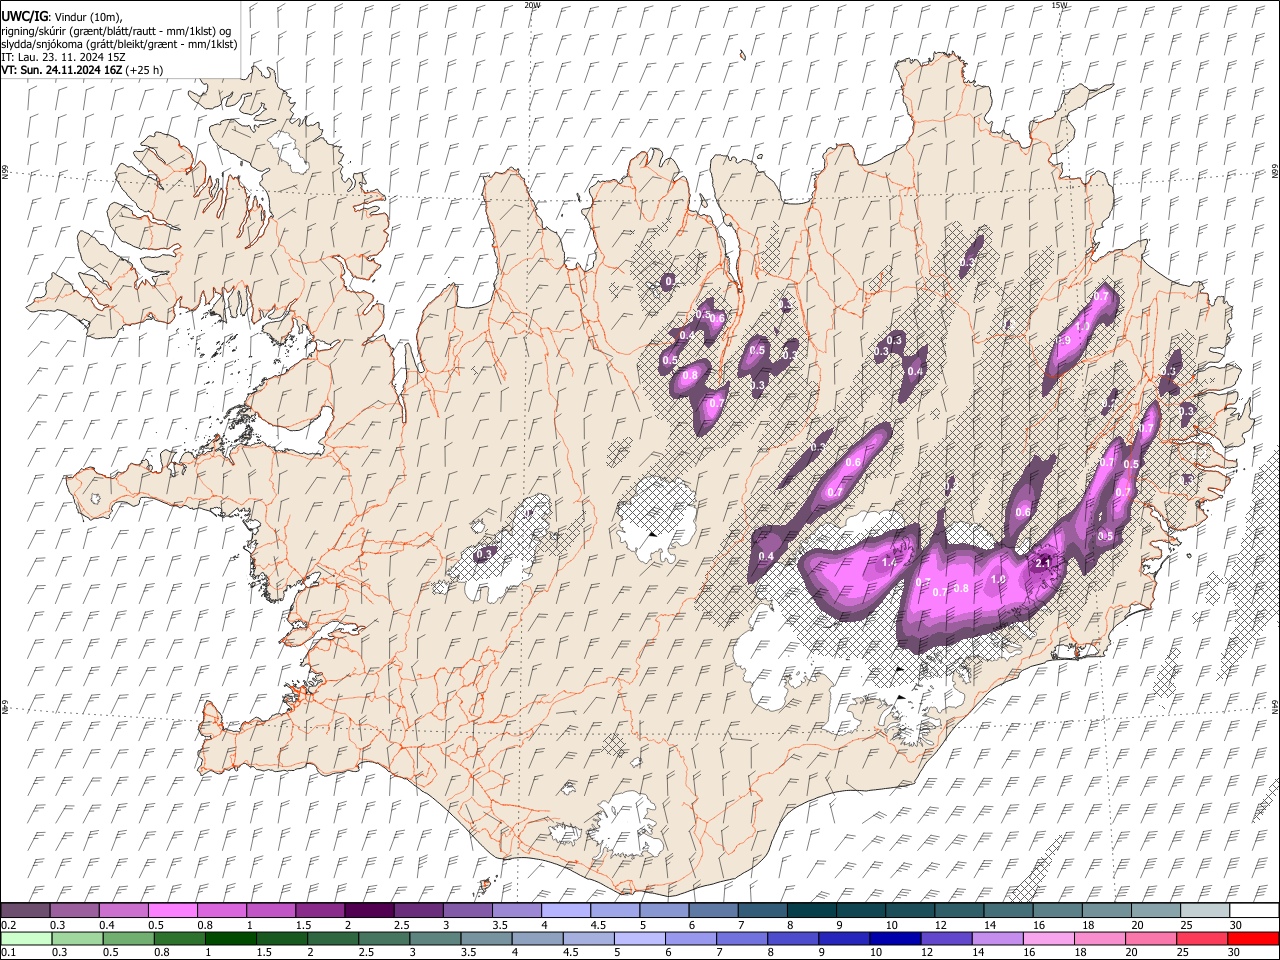Viewport: 1280px width, 960px height.
Task: Select the rain-scale swatch labeled 20
Action: click(1152, 938)
